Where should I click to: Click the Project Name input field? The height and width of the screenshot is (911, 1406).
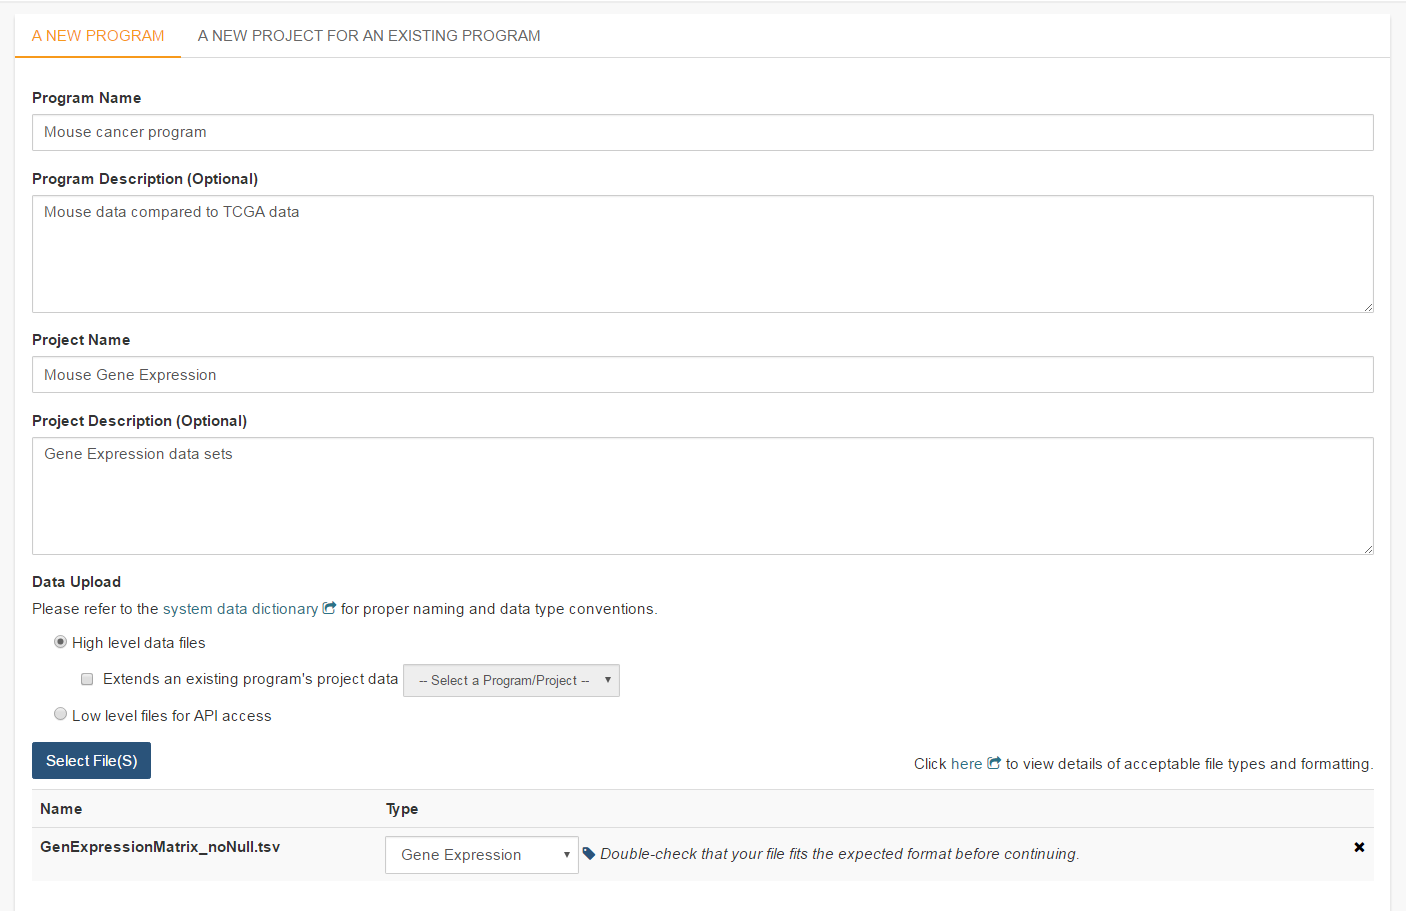coord(702,375)
